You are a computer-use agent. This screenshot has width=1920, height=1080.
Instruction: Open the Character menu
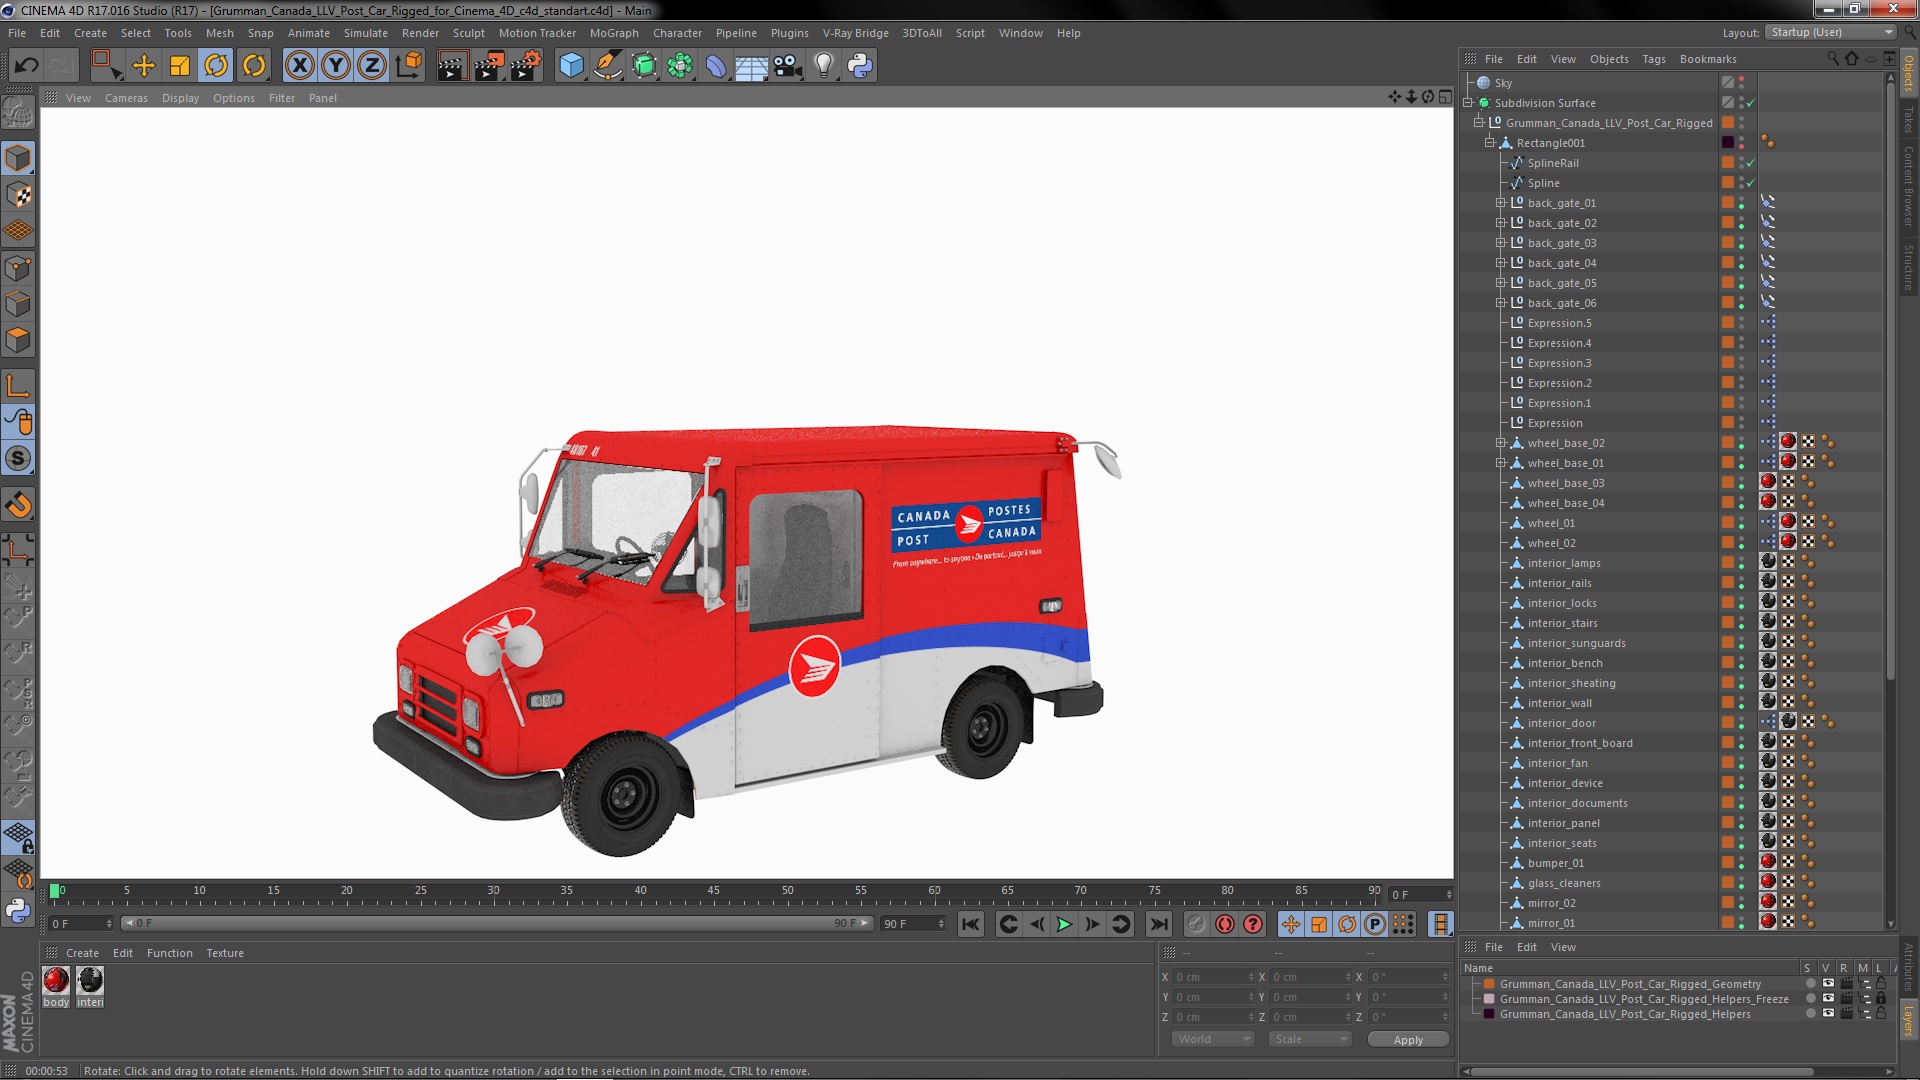tap(677, 33)
